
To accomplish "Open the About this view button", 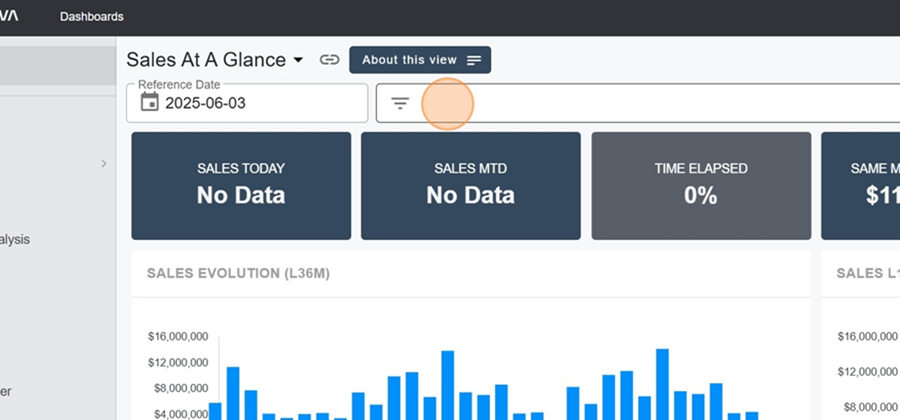I will pos(420,60).
